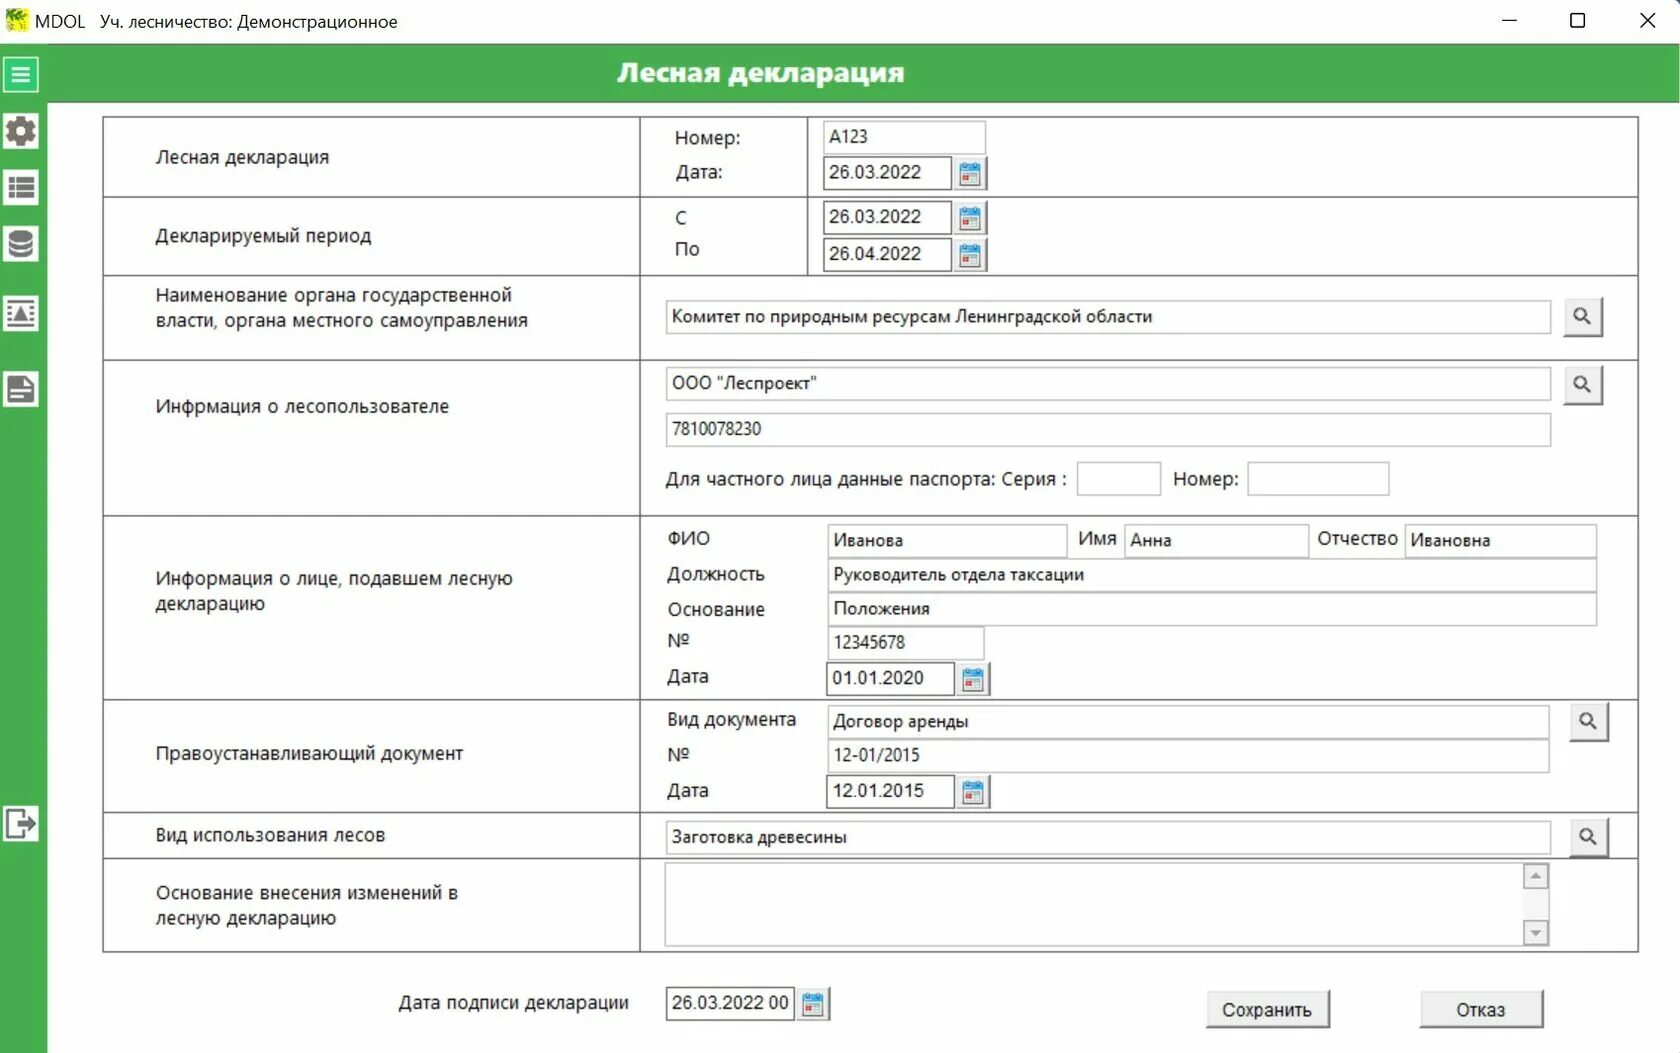Viewport: 1680px width, 1053px height.
Task: Search for the document type 'Договор аренды'
Action: 1588,722
